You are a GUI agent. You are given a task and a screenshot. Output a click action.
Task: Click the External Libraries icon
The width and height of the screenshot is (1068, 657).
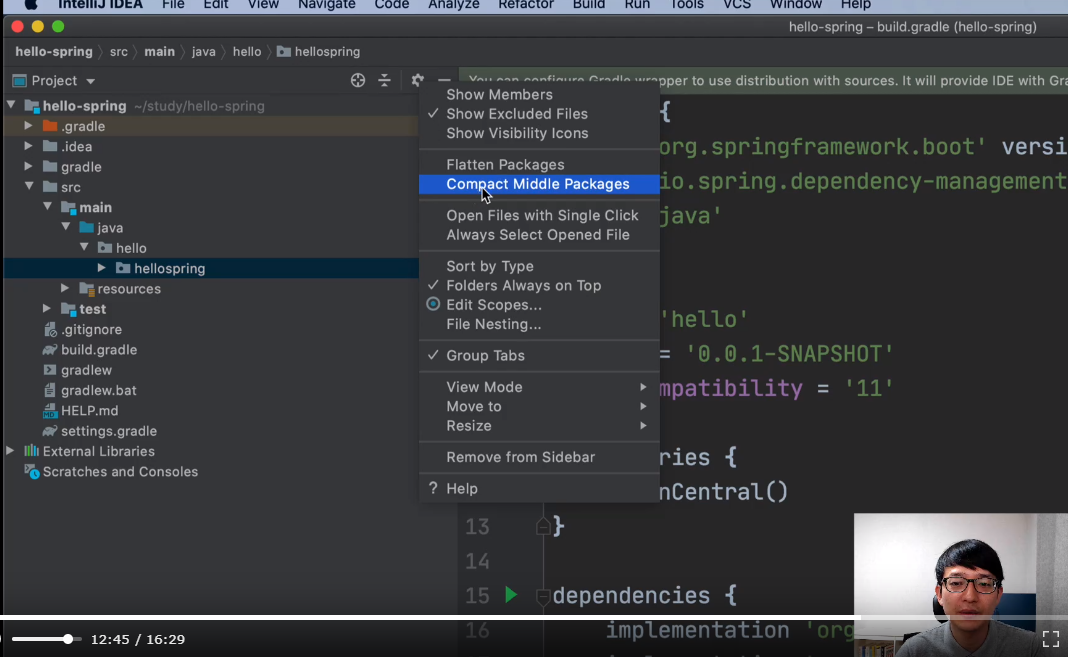pyautogui.click(x=31, y=451)
